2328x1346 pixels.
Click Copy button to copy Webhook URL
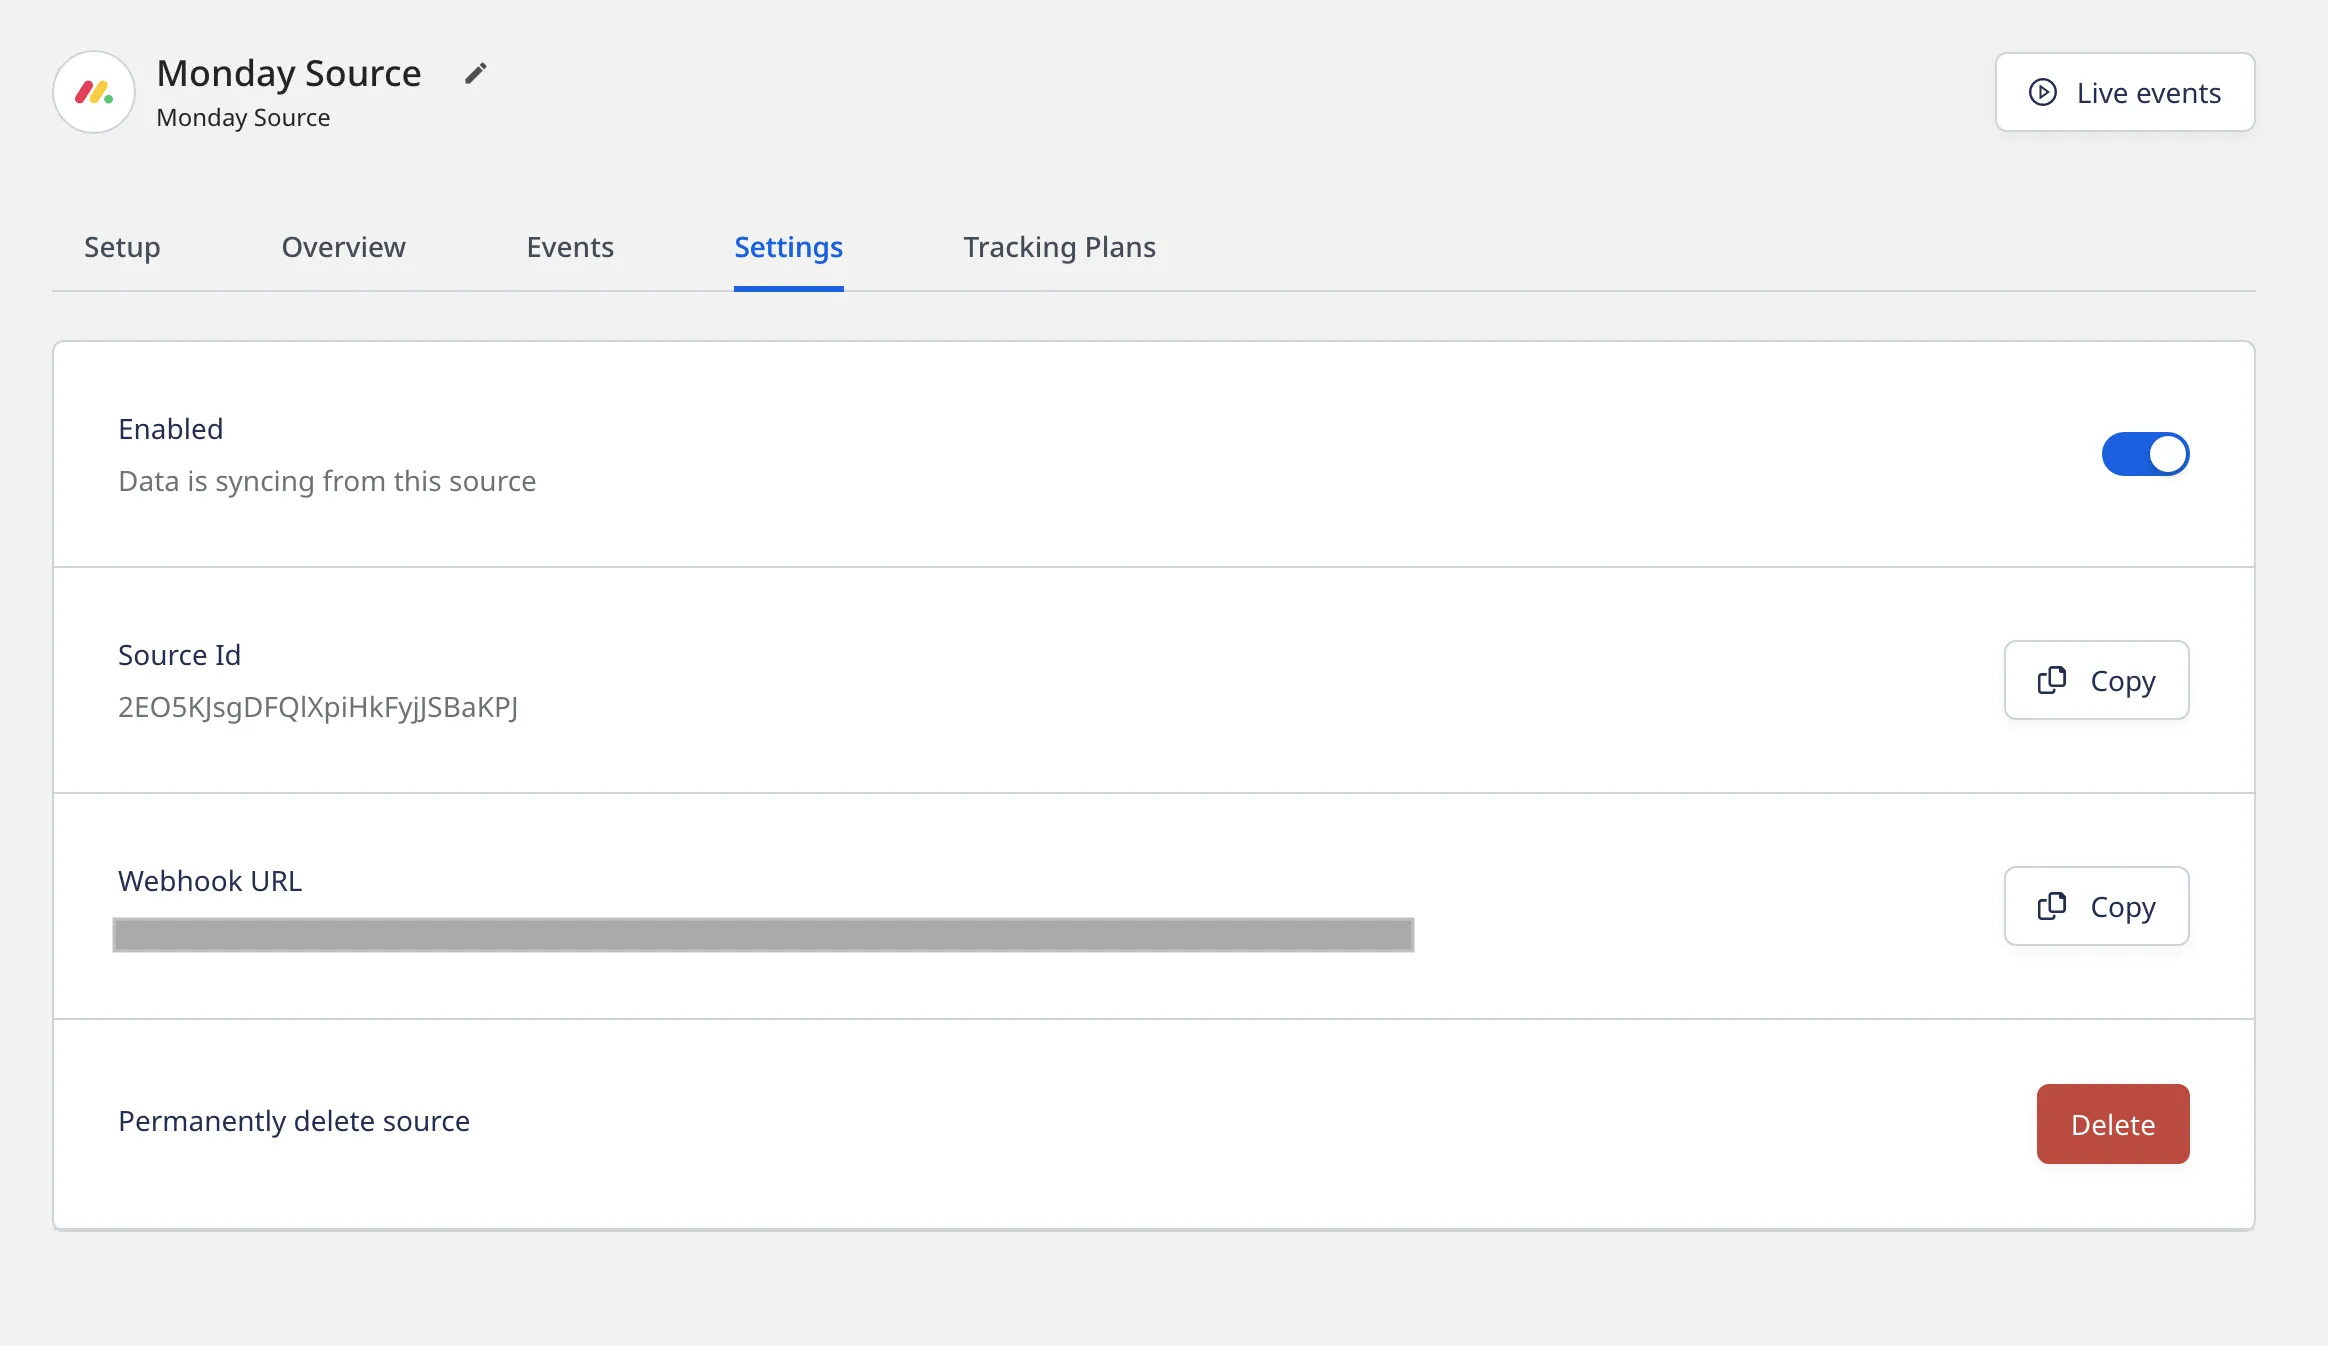coord(2096,905)
